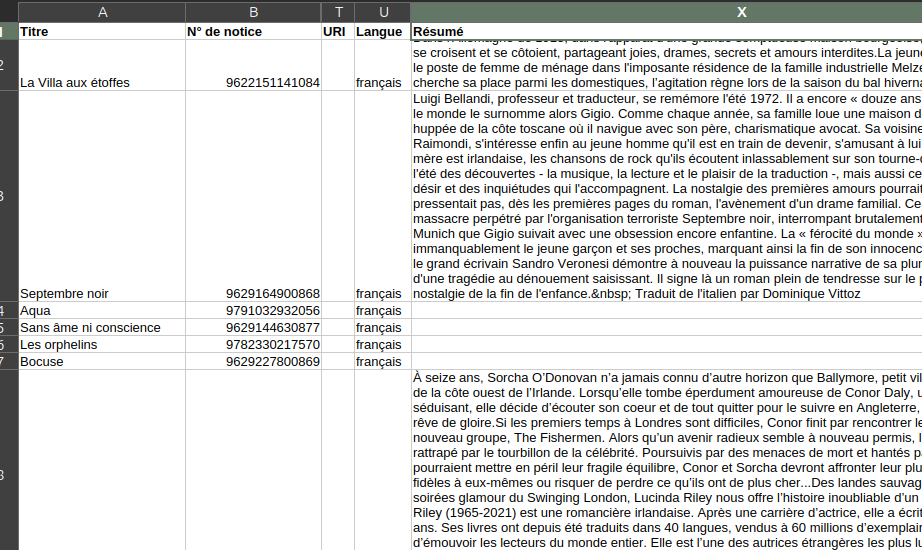The width and height of the screenshot is (922, 550).
Task: Click the Langue header cell
Action: (382, 31)
